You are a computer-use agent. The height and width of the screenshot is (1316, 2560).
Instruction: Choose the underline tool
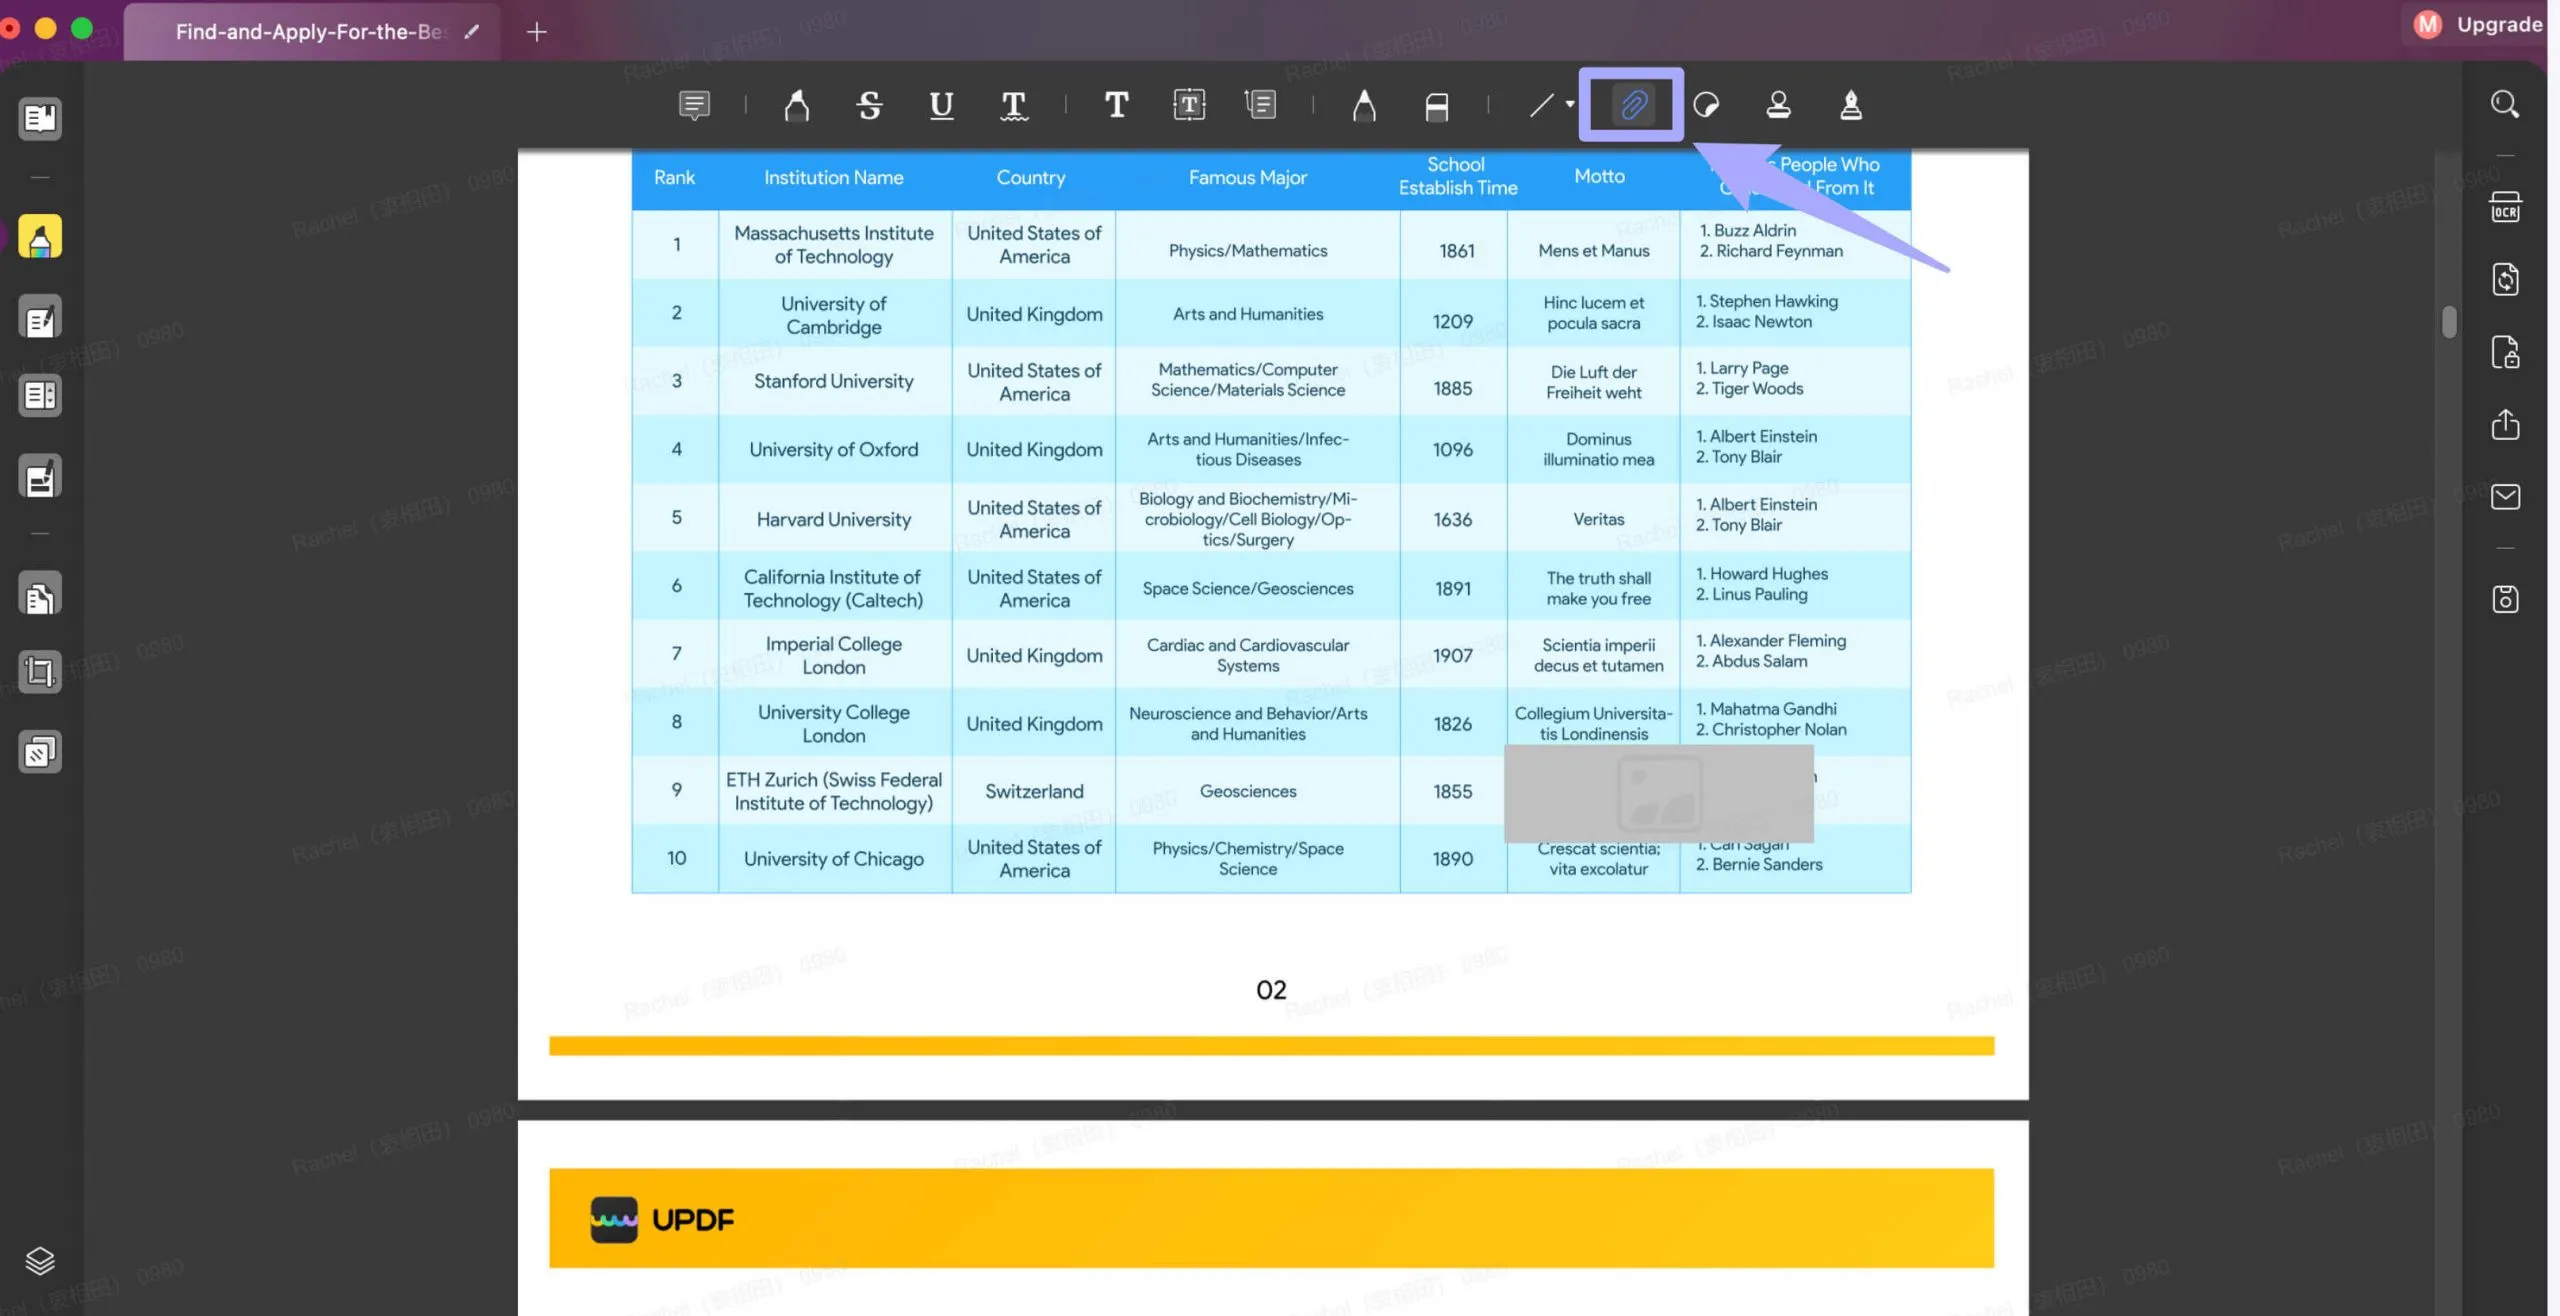click(941, 105)
